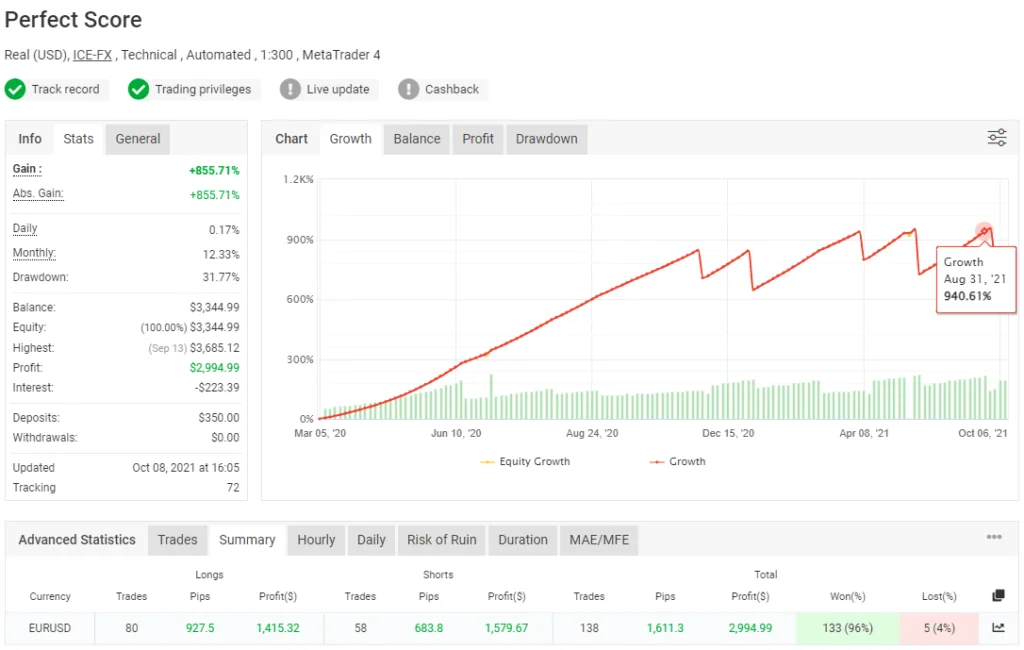1024x650 pixels.
Task: Switch to the Stats tab
Action: (78, 139)
